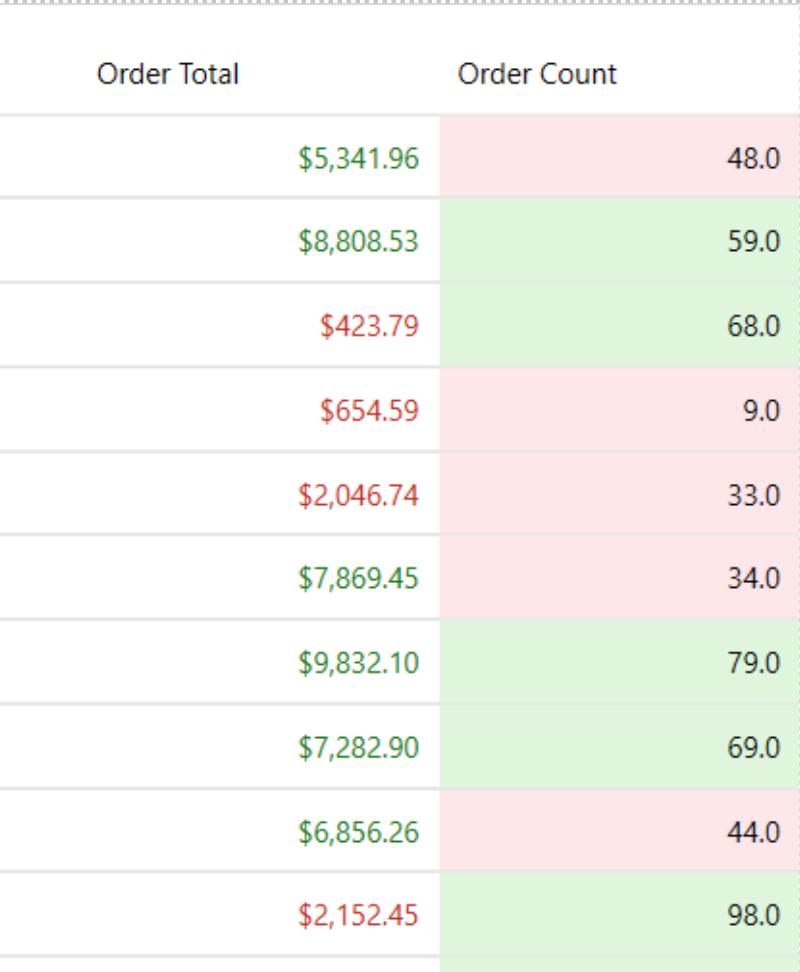Image resolution: width=800 pixels, height=972 pixels.
Task: Select the $9,832.10 order total cell
Action: pyautogui.click(x=358, y=663)
